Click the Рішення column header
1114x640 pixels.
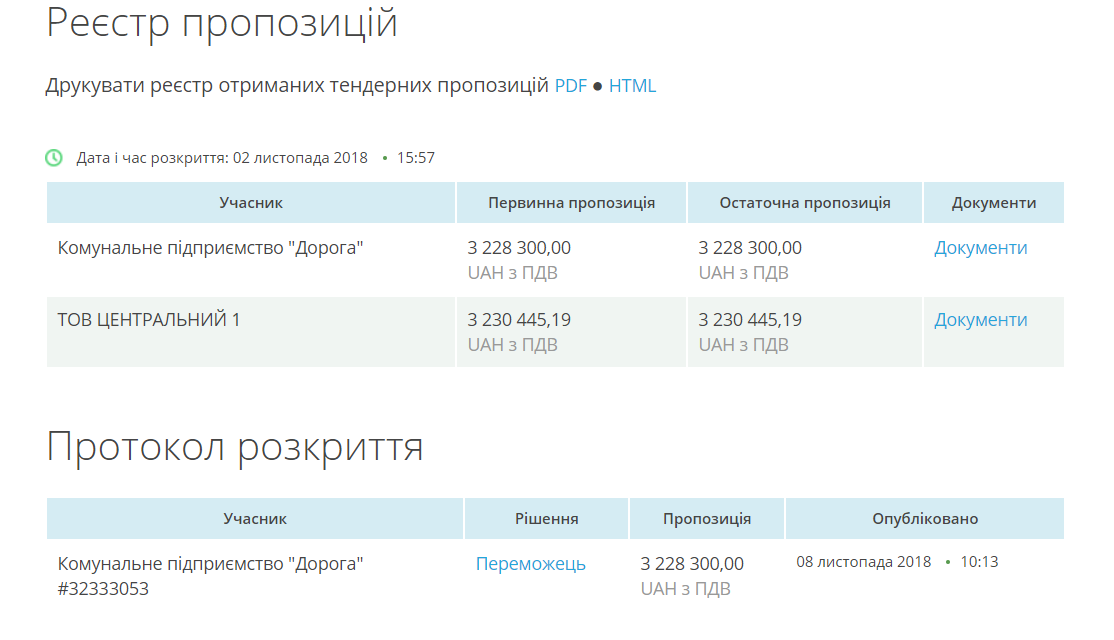point(546,519)
